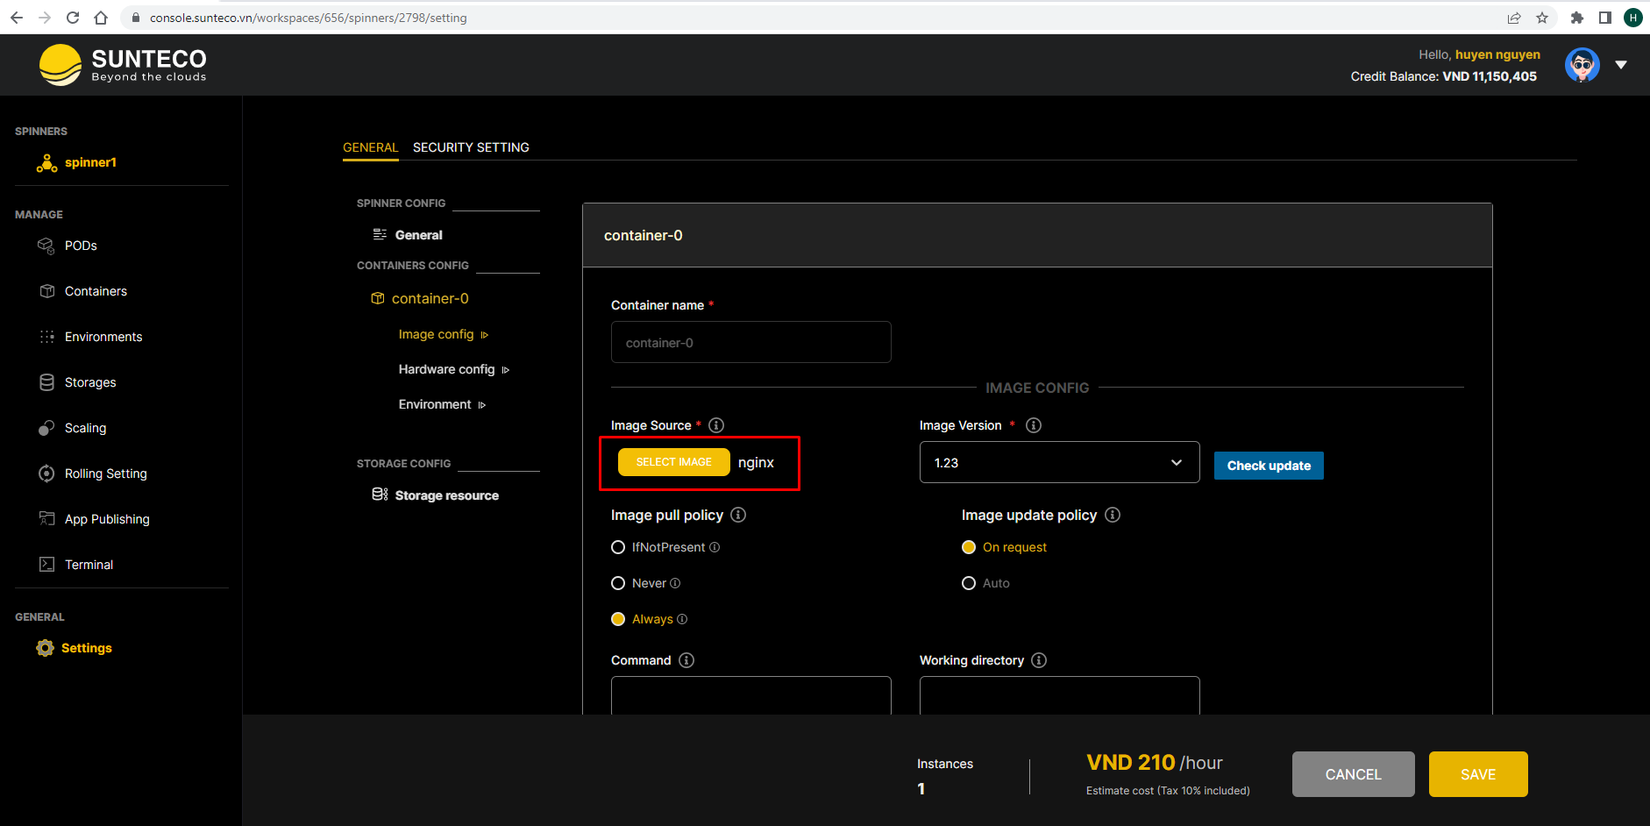The height and width of the screenshot is (826, 1650).
Task: Click the CANCEL button
Action: [1353, 774]
